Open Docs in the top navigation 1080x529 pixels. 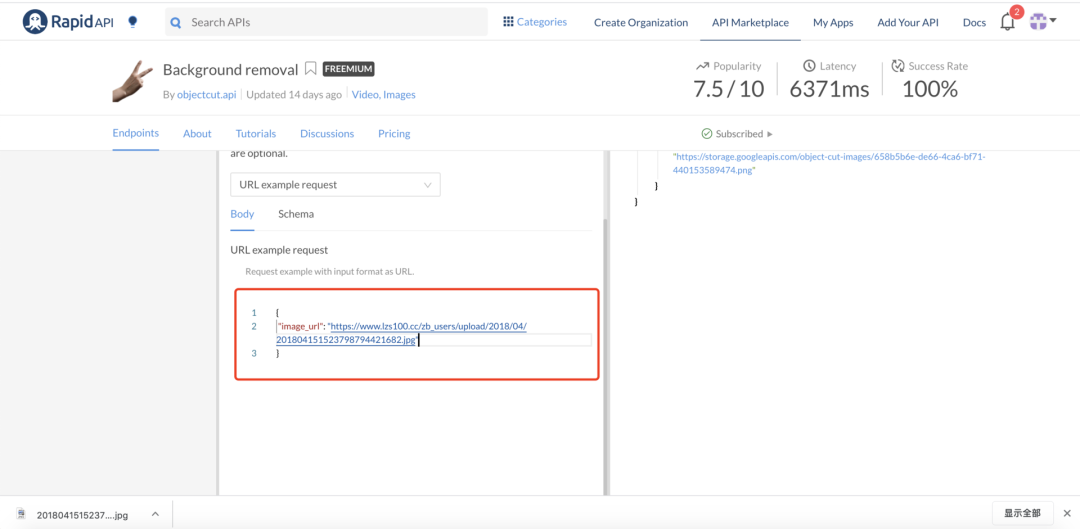point(974,23)
